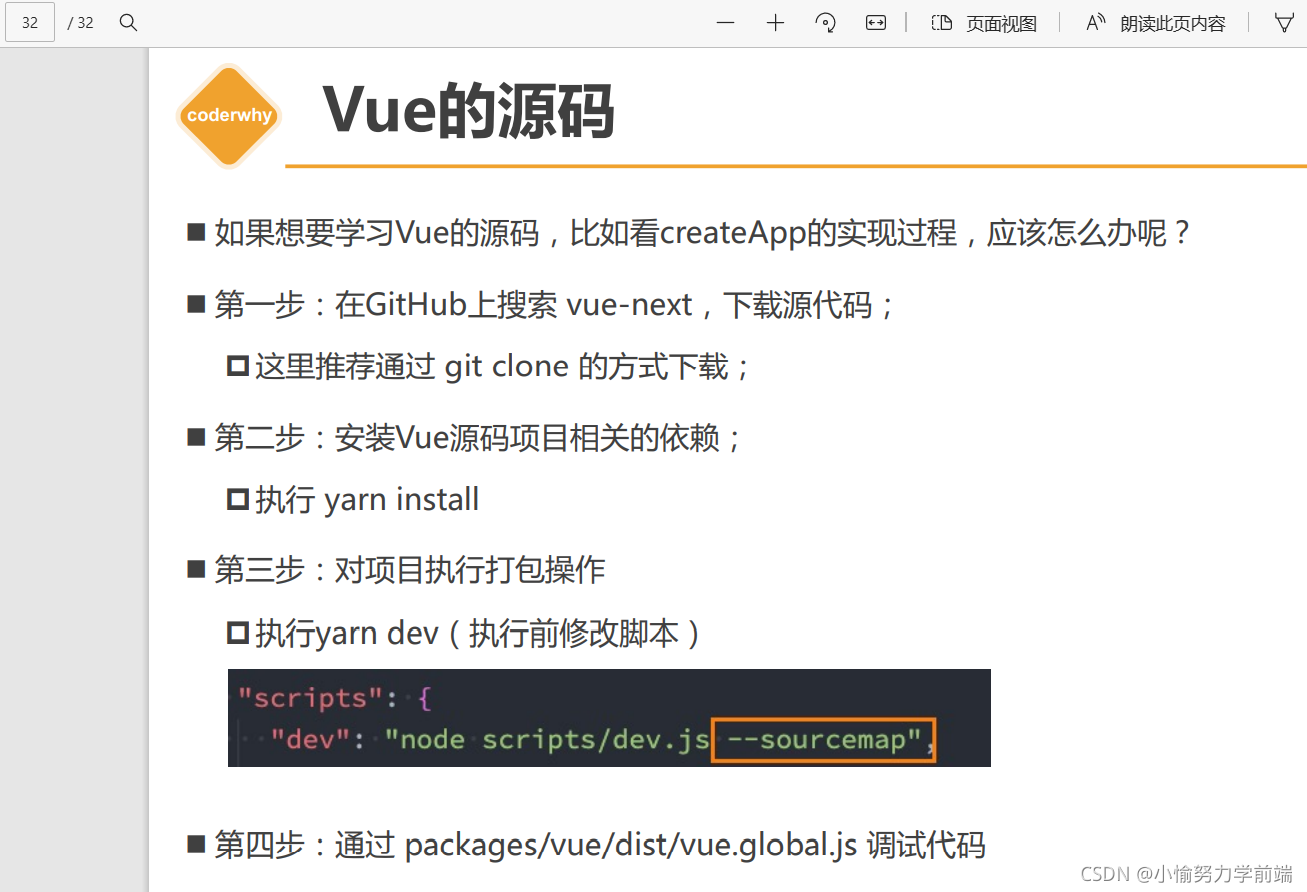1307x892 pixels.
Task: Click the highlighted --sourcemap flag
Action: pos(822,740)
